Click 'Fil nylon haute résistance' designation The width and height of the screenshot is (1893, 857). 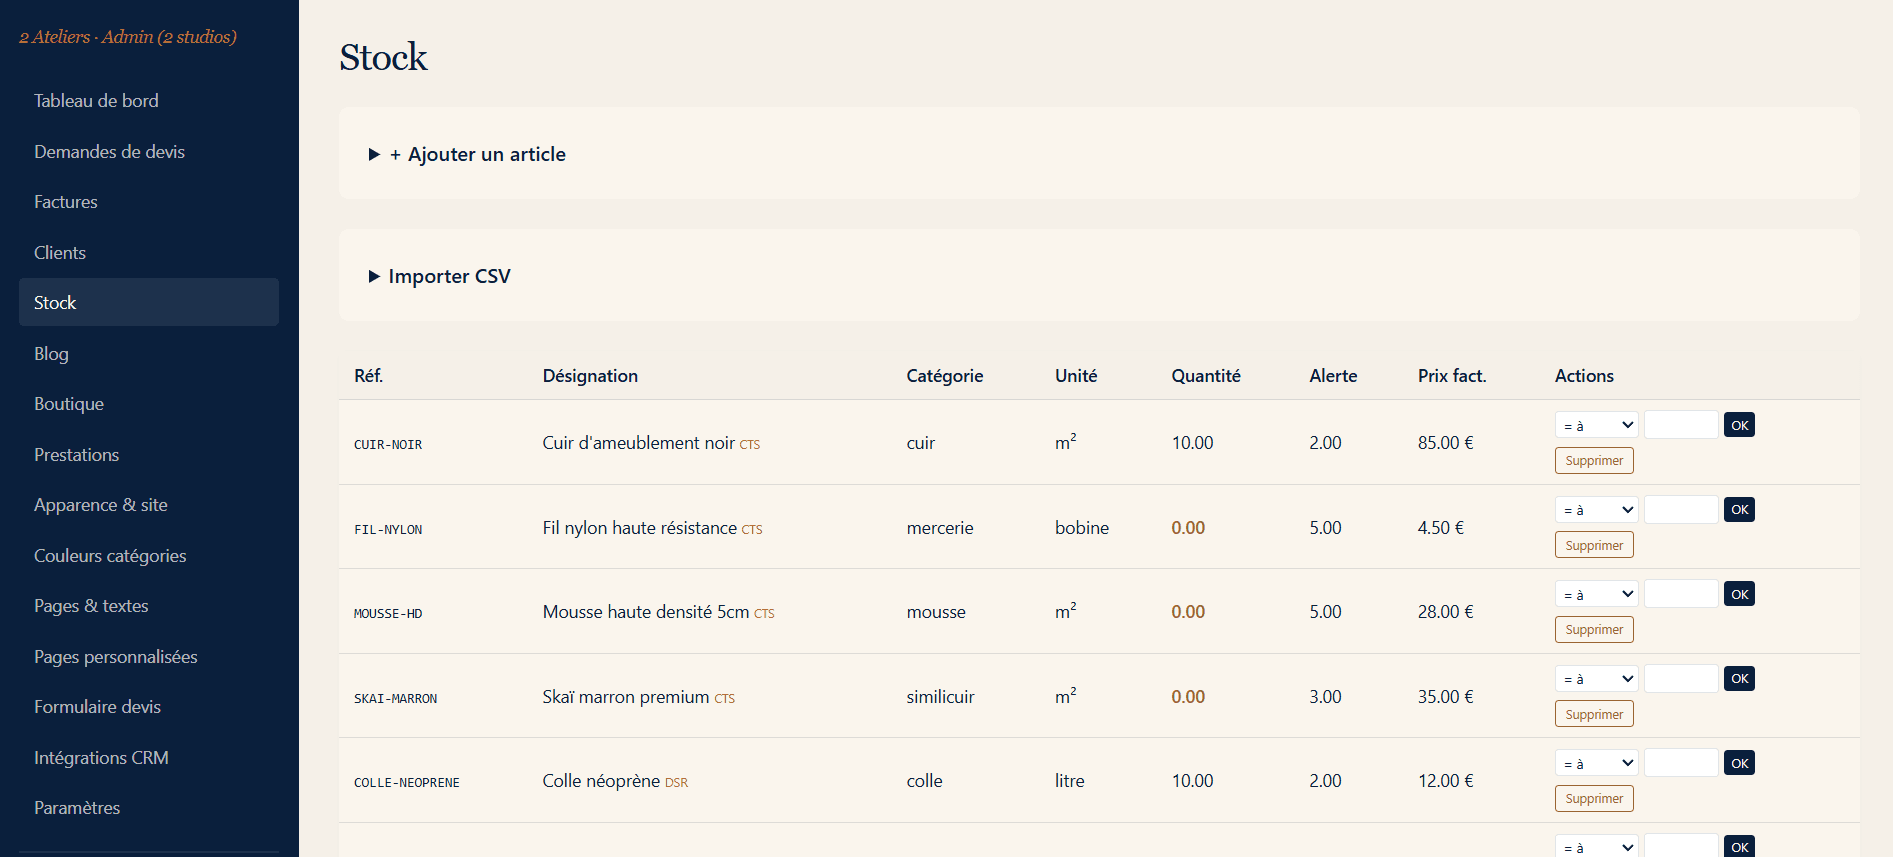(640, 528)
